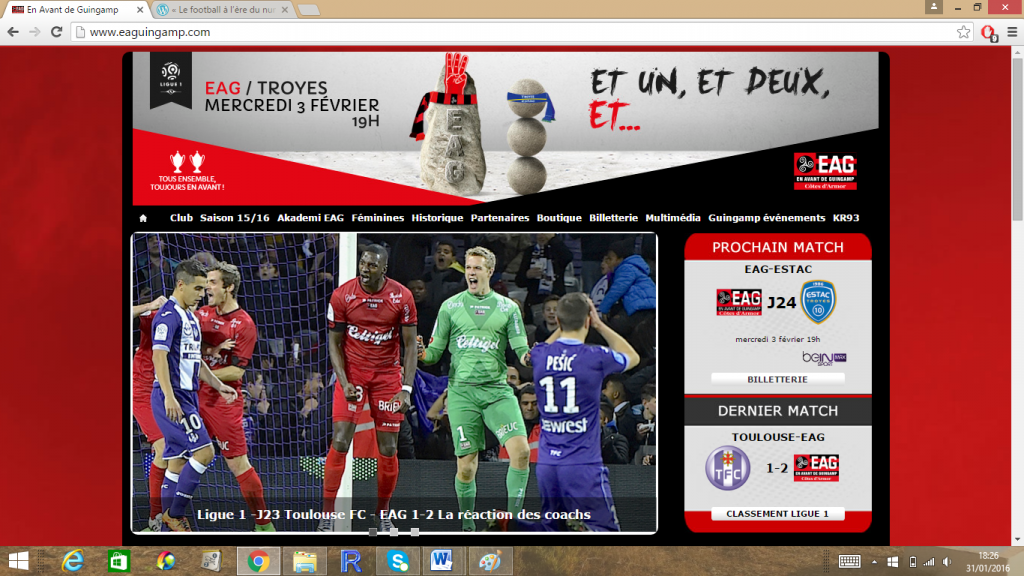1024x576 pixels.
Task: Click the BILLETTERIE button under Prochain Match
Action: [777, 379]
